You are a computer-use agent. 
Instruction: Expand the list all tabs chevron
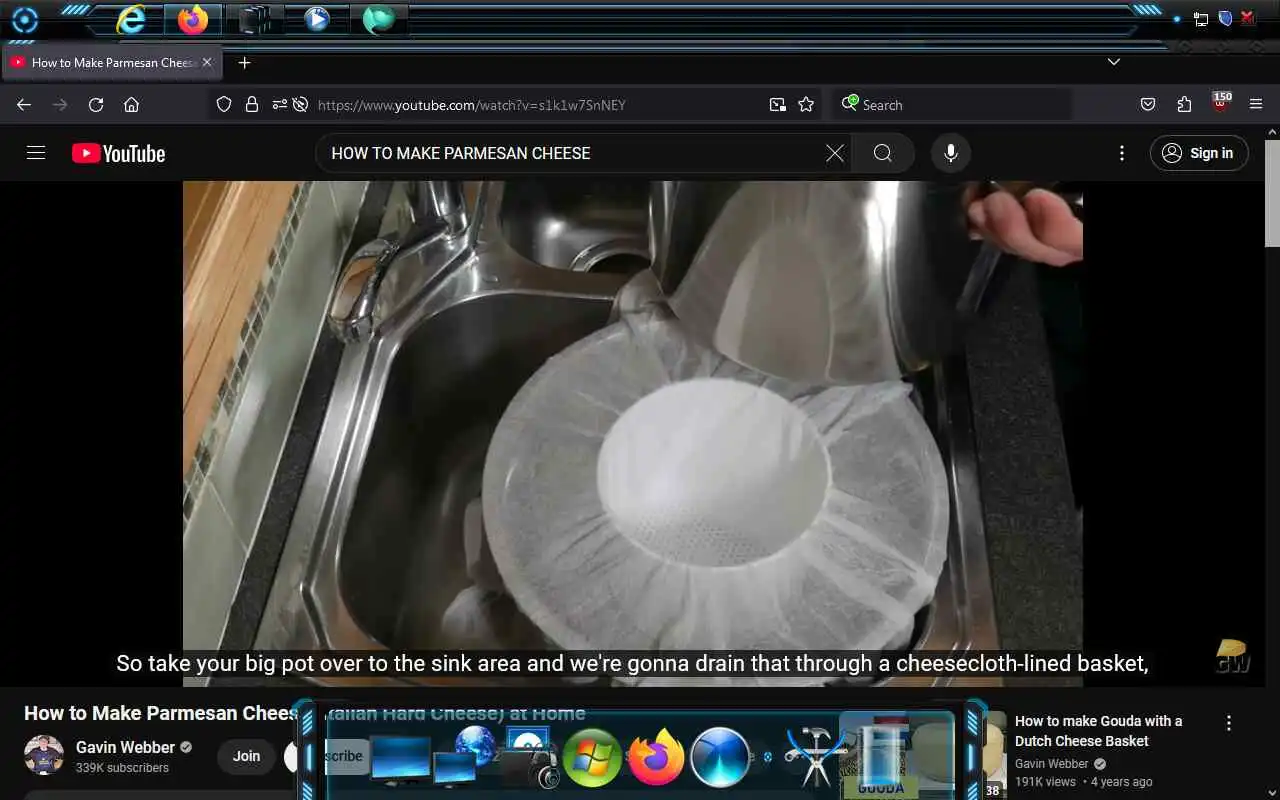tap(1114, 62)
